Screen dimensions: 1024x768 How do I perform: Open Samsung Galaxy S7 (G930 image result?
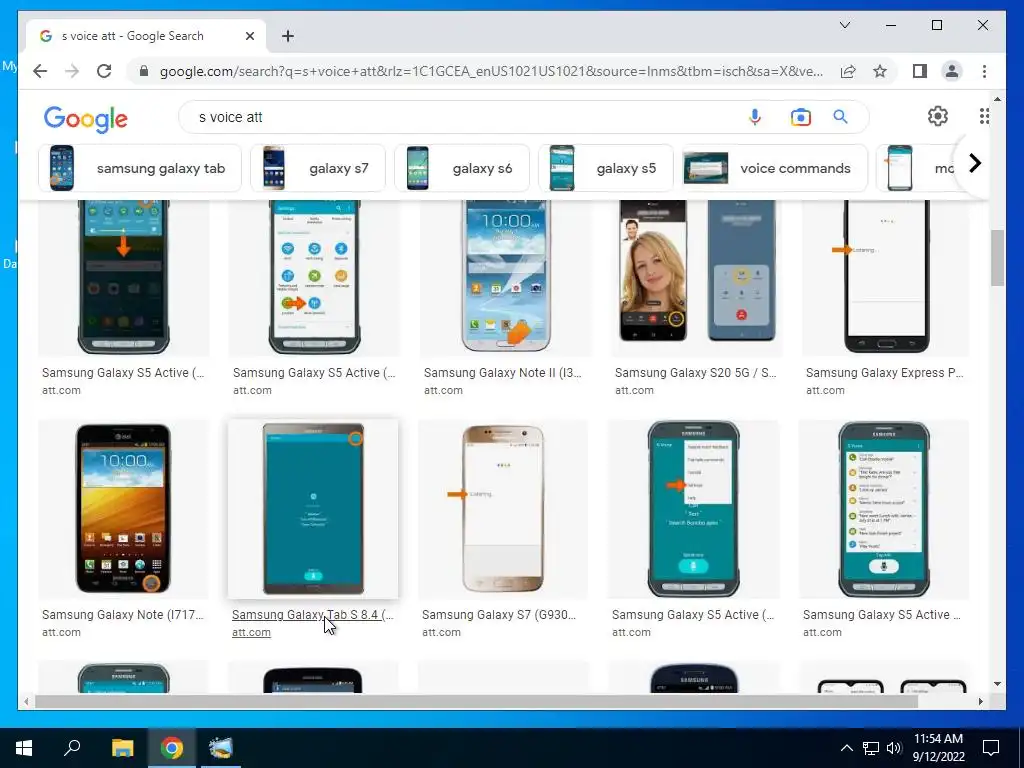coord(503,509)
